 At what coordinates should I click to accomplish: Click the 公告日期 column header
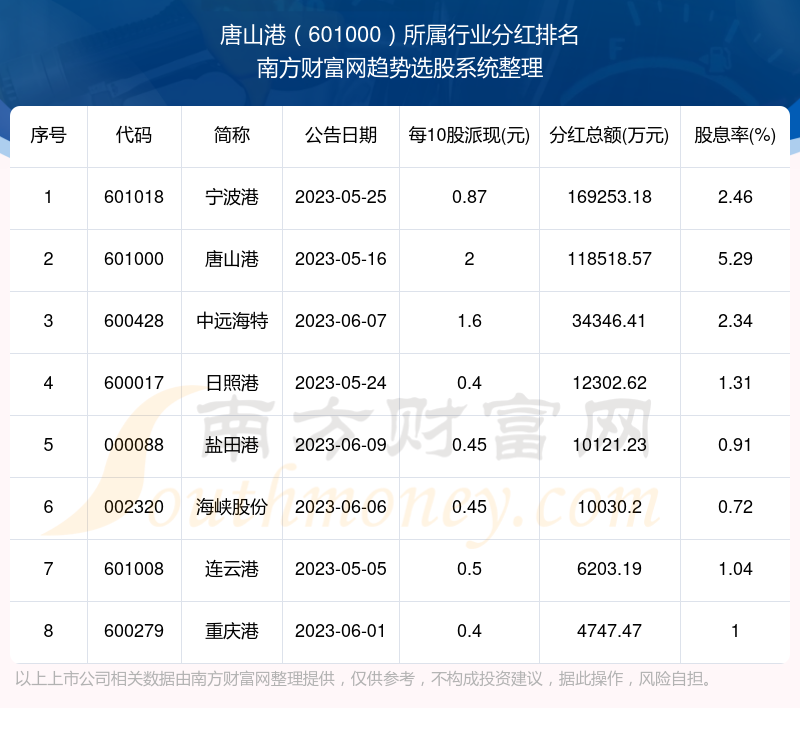(x=341, y=136)
